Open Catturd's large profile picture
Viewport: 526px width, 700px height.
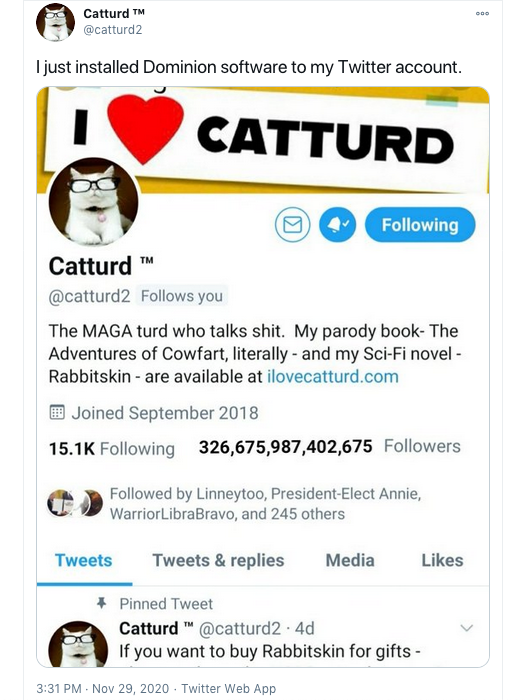coord(93,201)
